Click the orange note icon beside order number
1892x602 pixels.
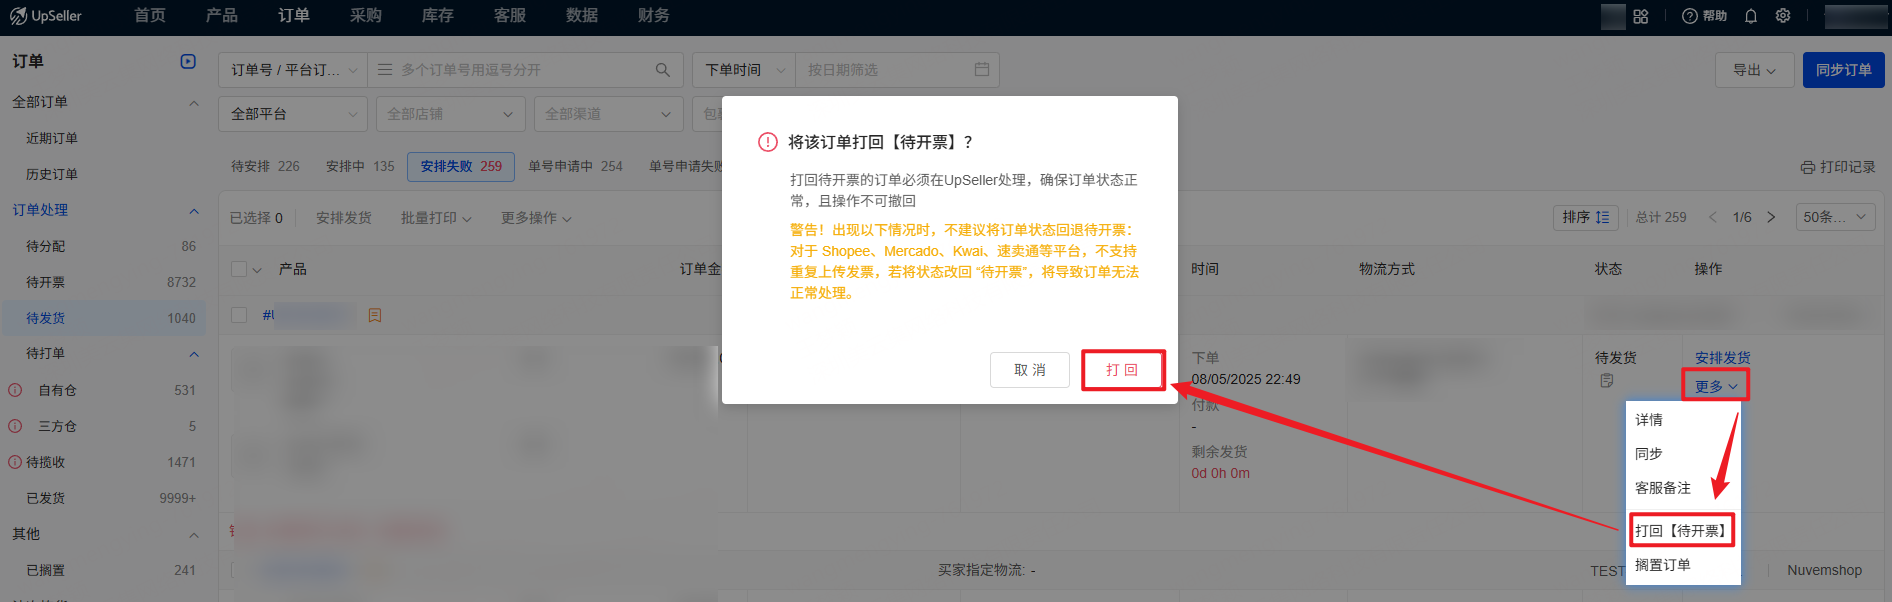[375, 315]
